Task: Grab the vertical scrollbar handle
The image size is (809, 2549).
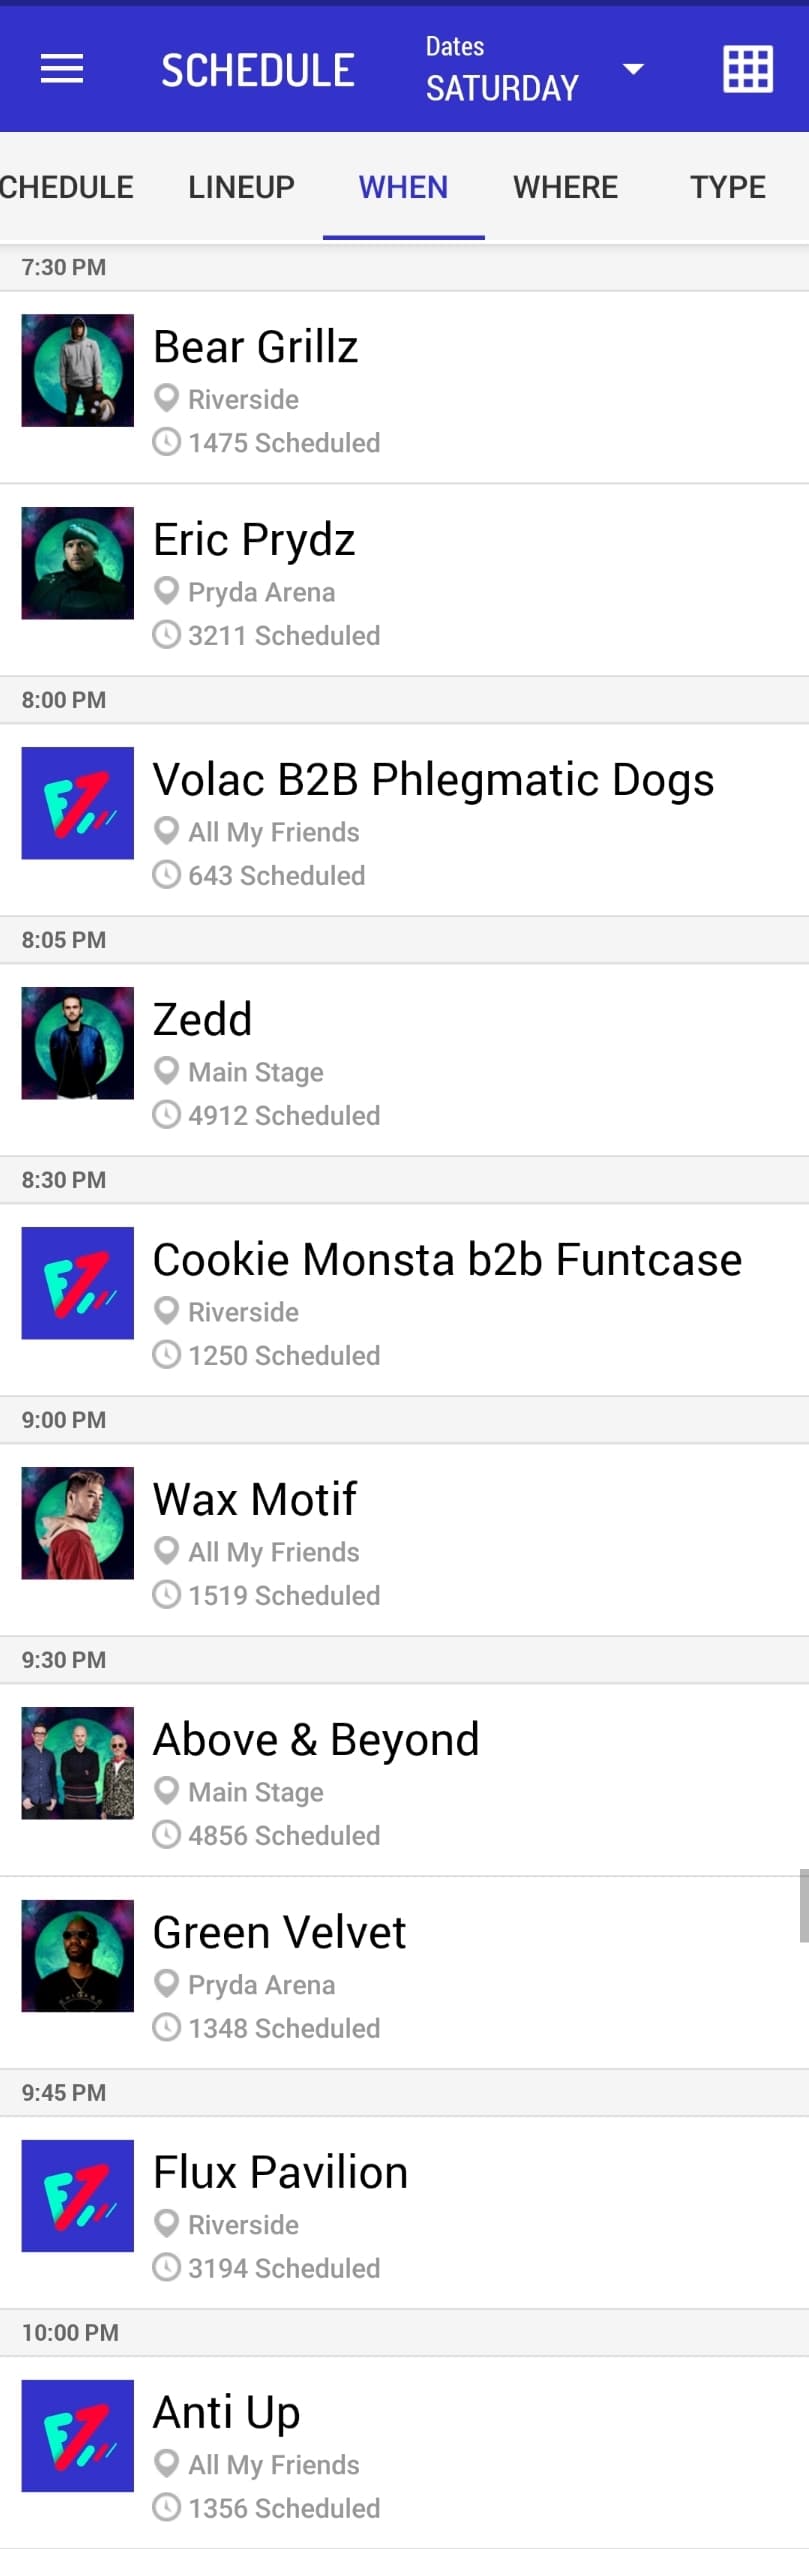Action: pos(803,1904)
